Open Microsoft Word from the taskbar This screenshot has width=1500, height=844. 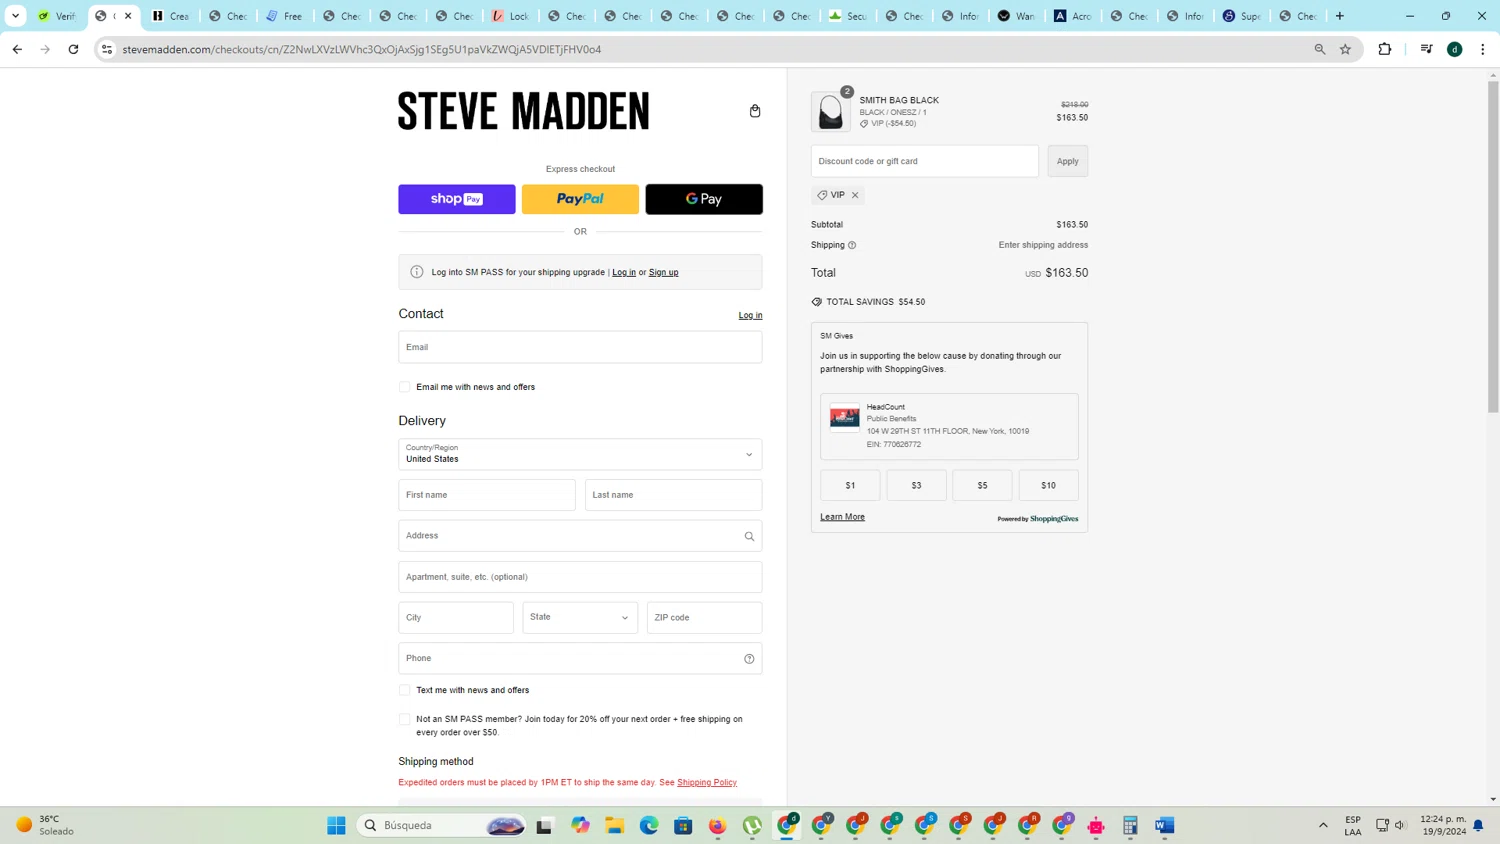1164,825
